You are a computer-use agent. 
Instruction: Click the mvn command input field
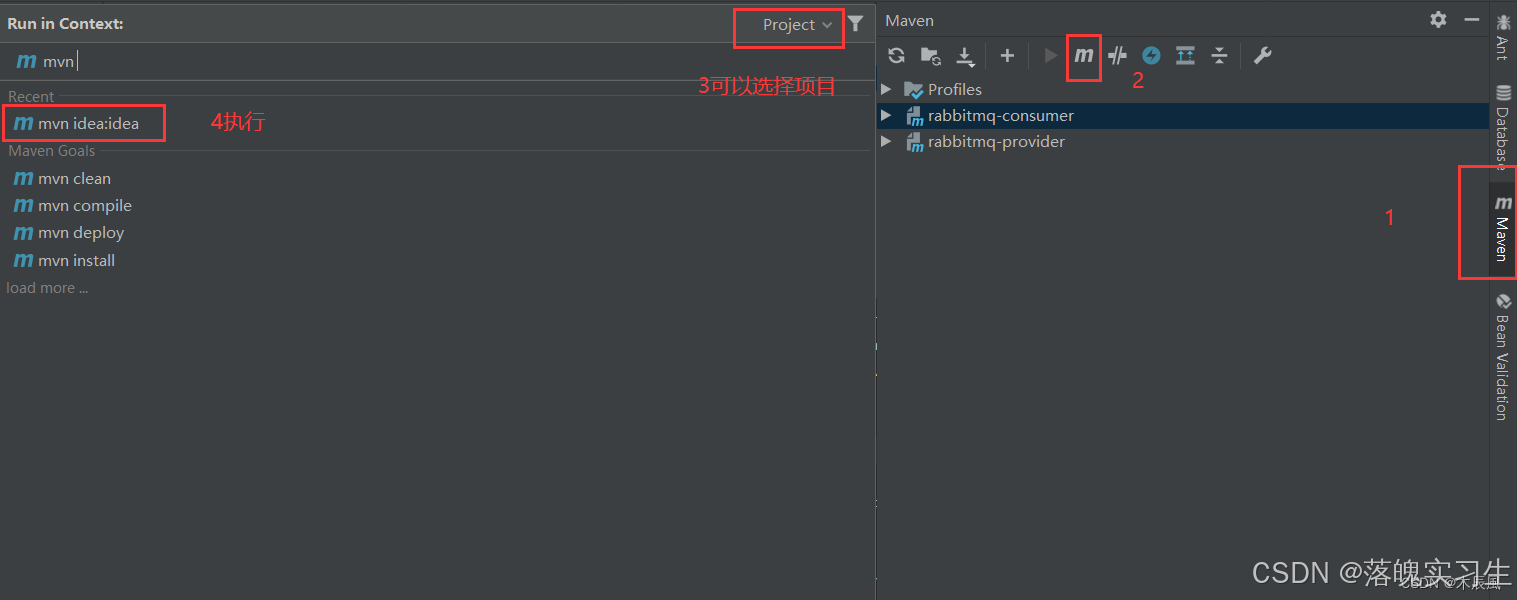click(437, 61)
